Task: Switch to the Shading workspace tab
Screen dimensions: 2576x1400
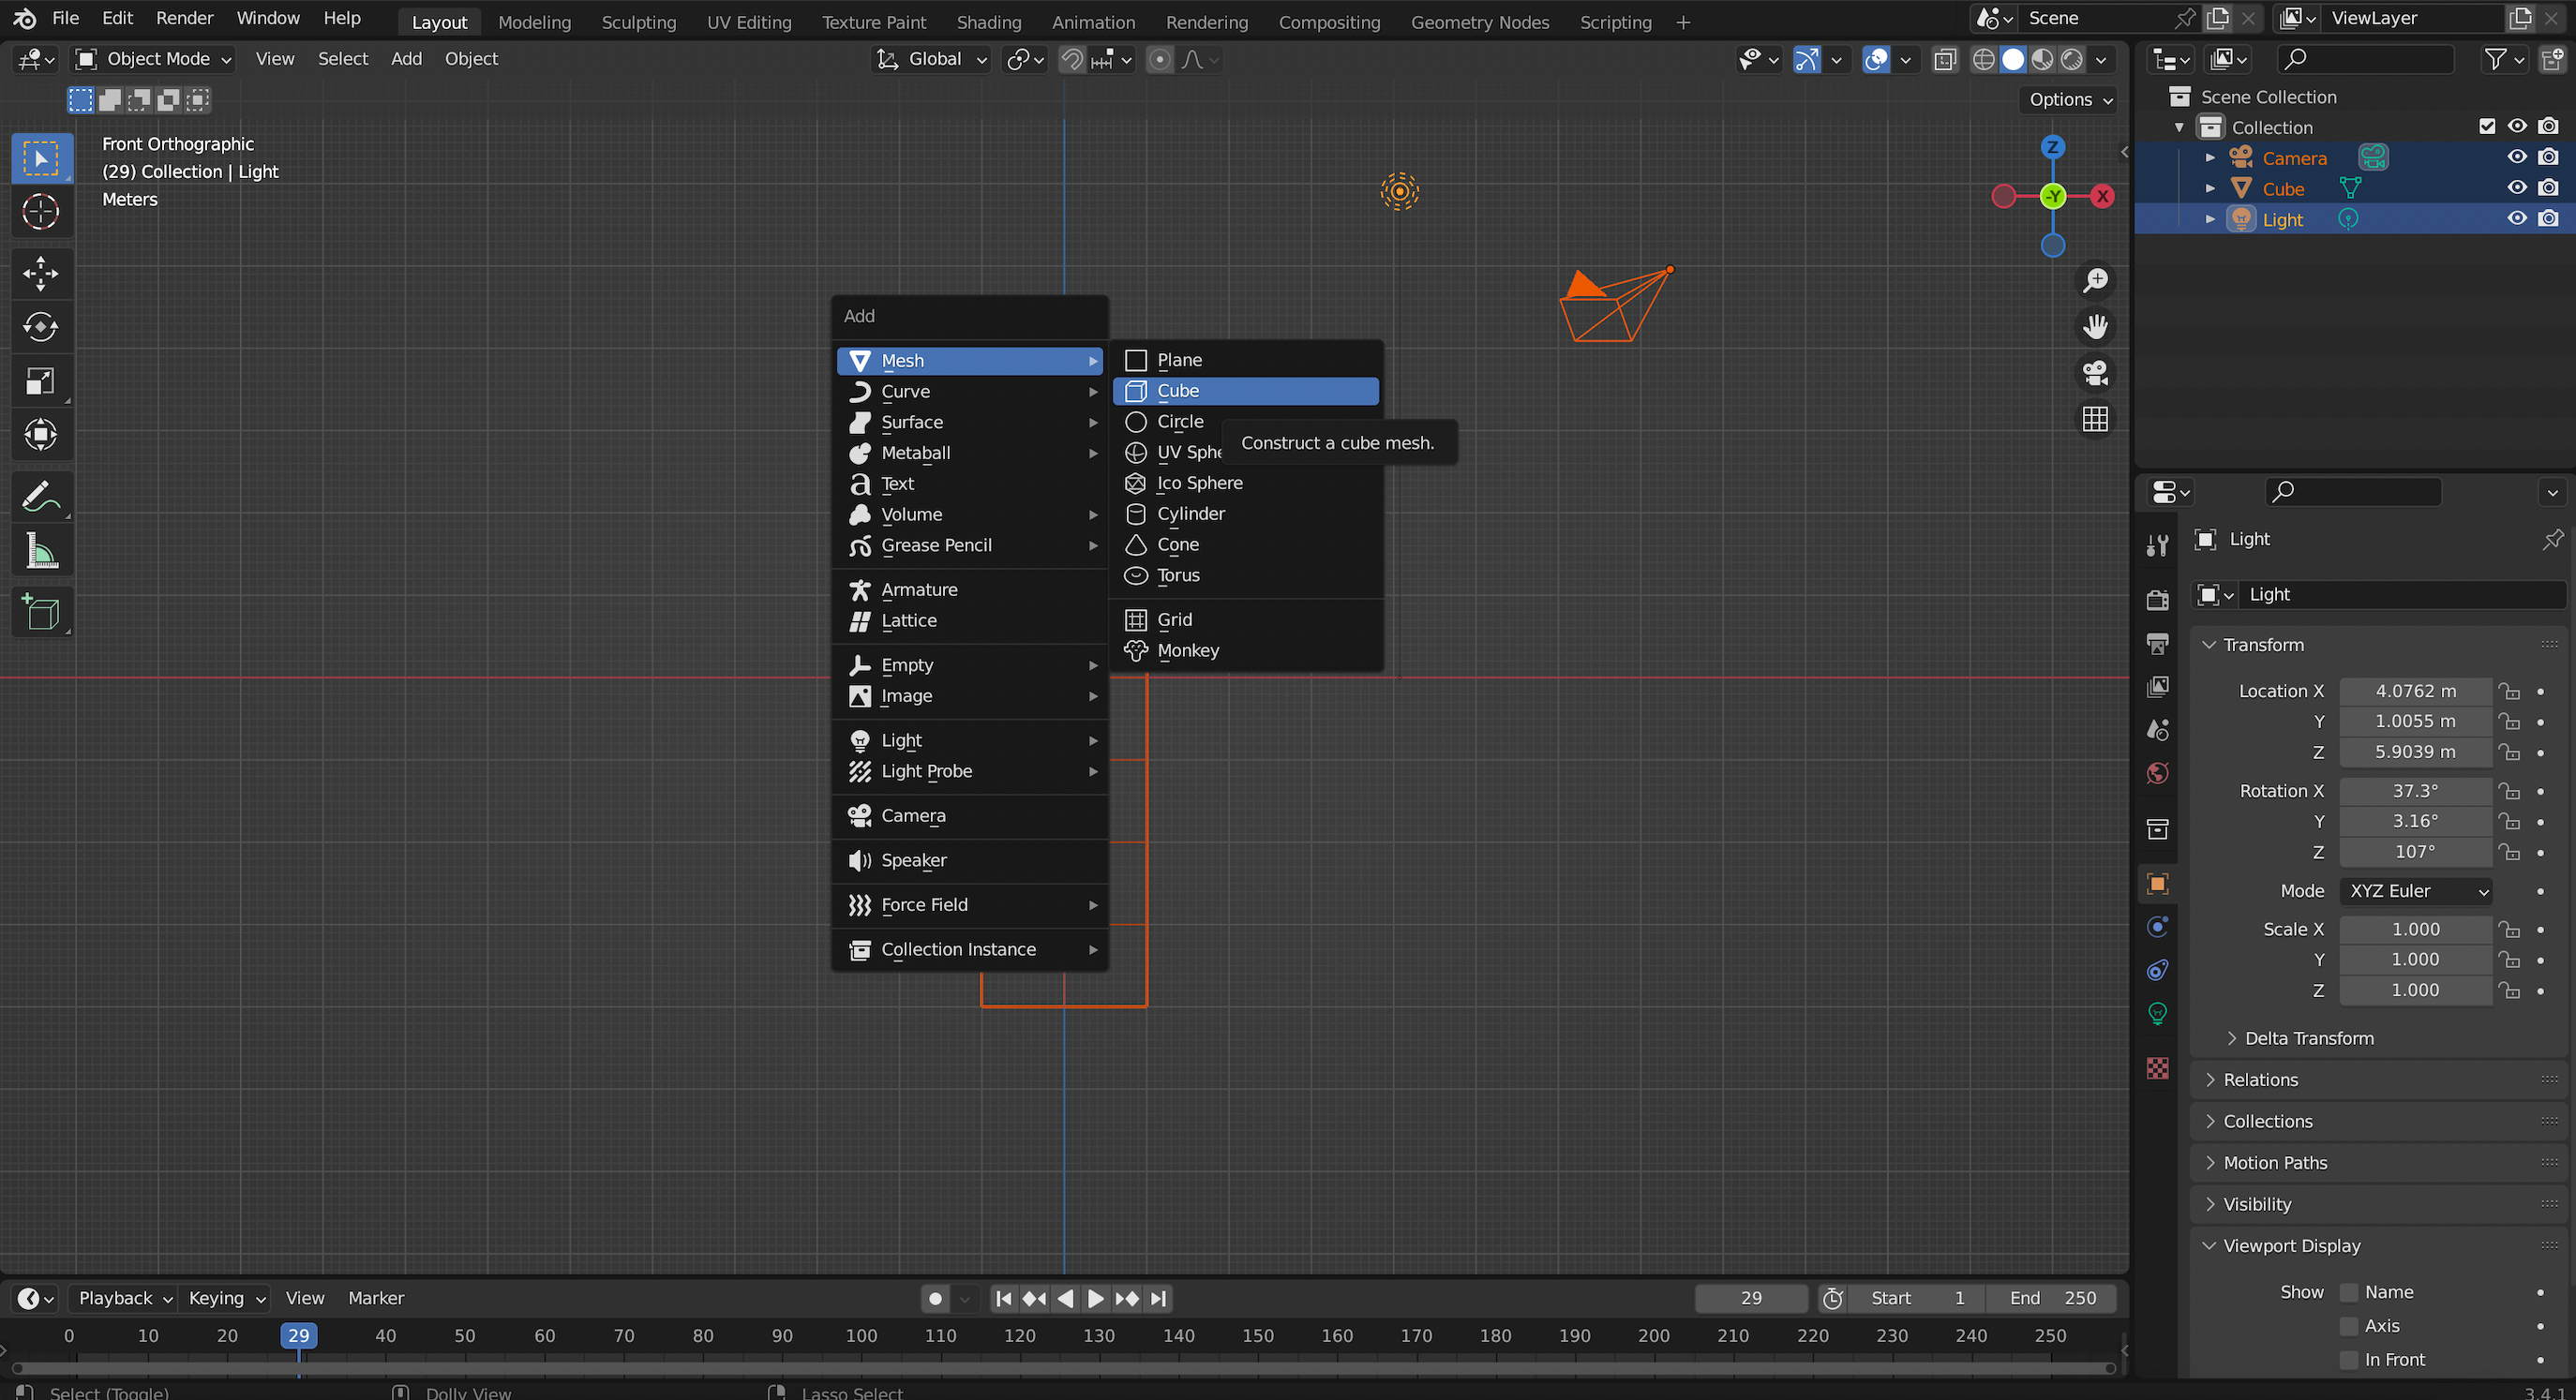Action: click(988, 22)
